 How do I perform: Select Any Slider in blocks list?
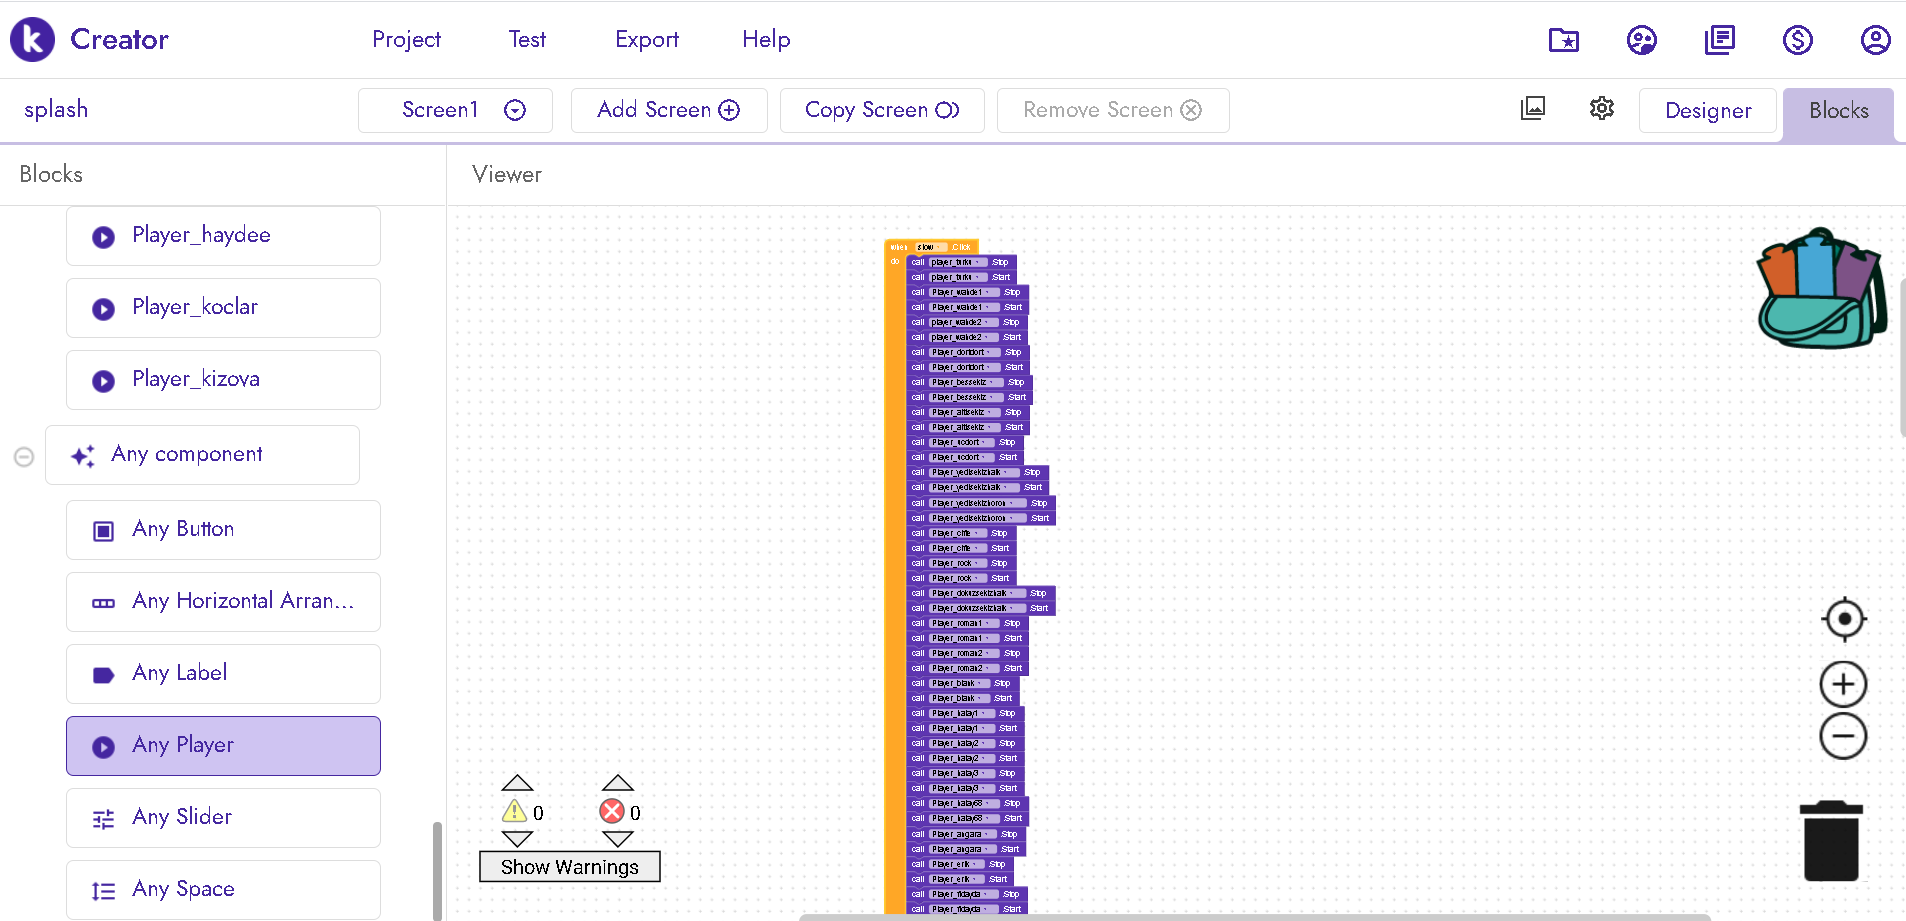tap(223, 817)
